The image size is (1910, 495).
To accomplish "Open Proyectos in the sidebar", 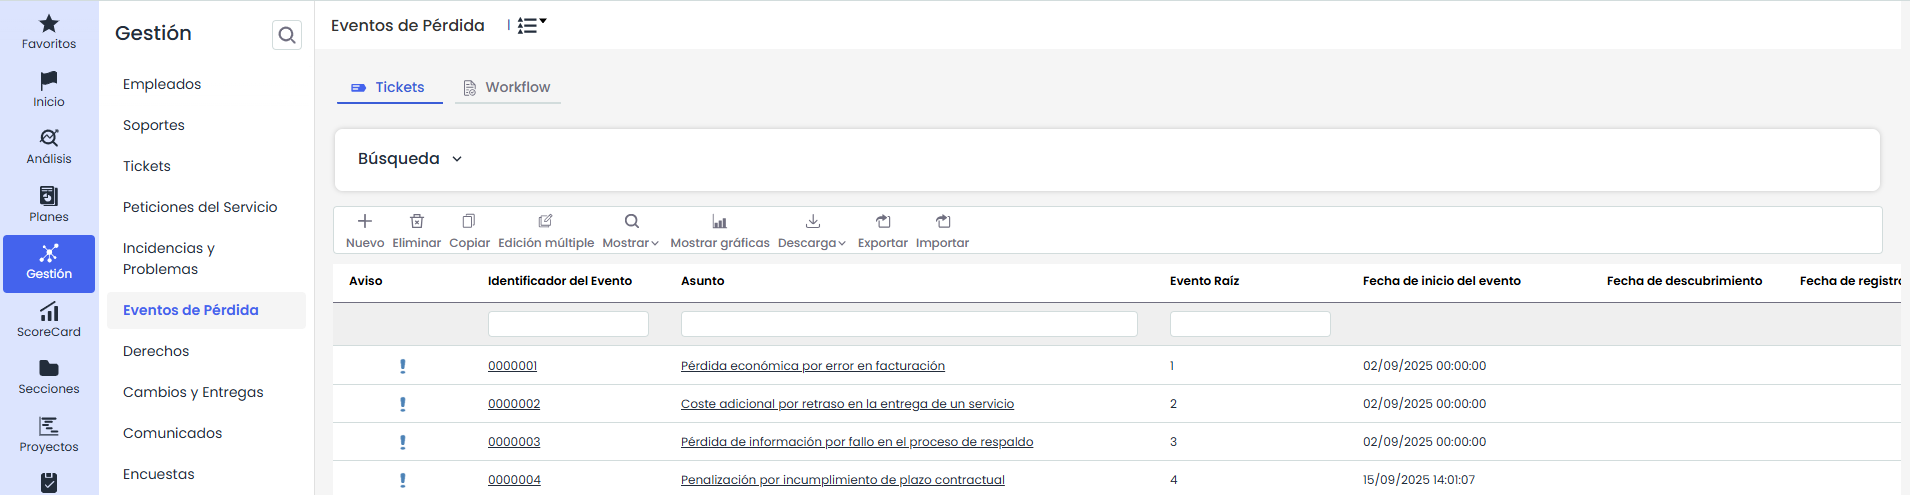I will [49, 435].
